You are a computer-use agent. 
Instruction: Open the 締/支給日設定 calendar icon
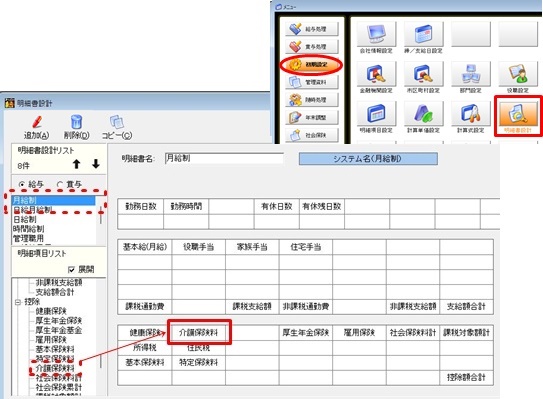pos(424,34)
